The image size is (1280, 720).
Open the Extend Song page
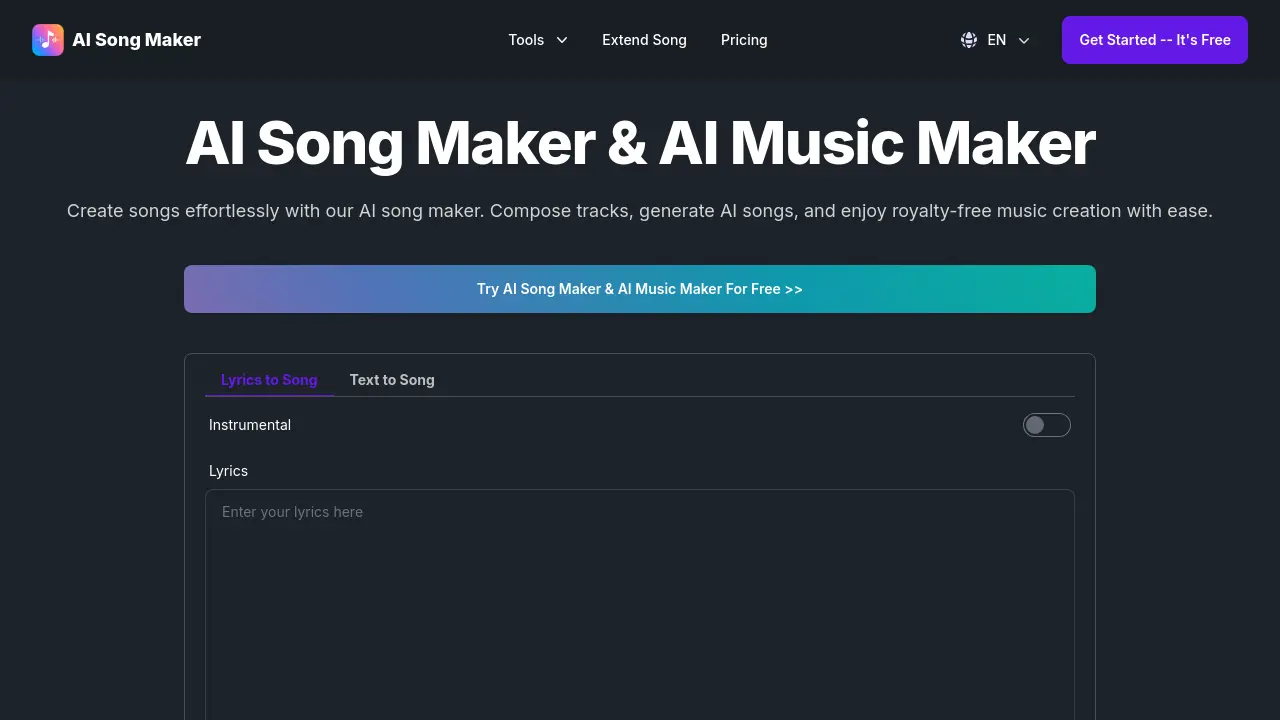click(x=644, y=40)
